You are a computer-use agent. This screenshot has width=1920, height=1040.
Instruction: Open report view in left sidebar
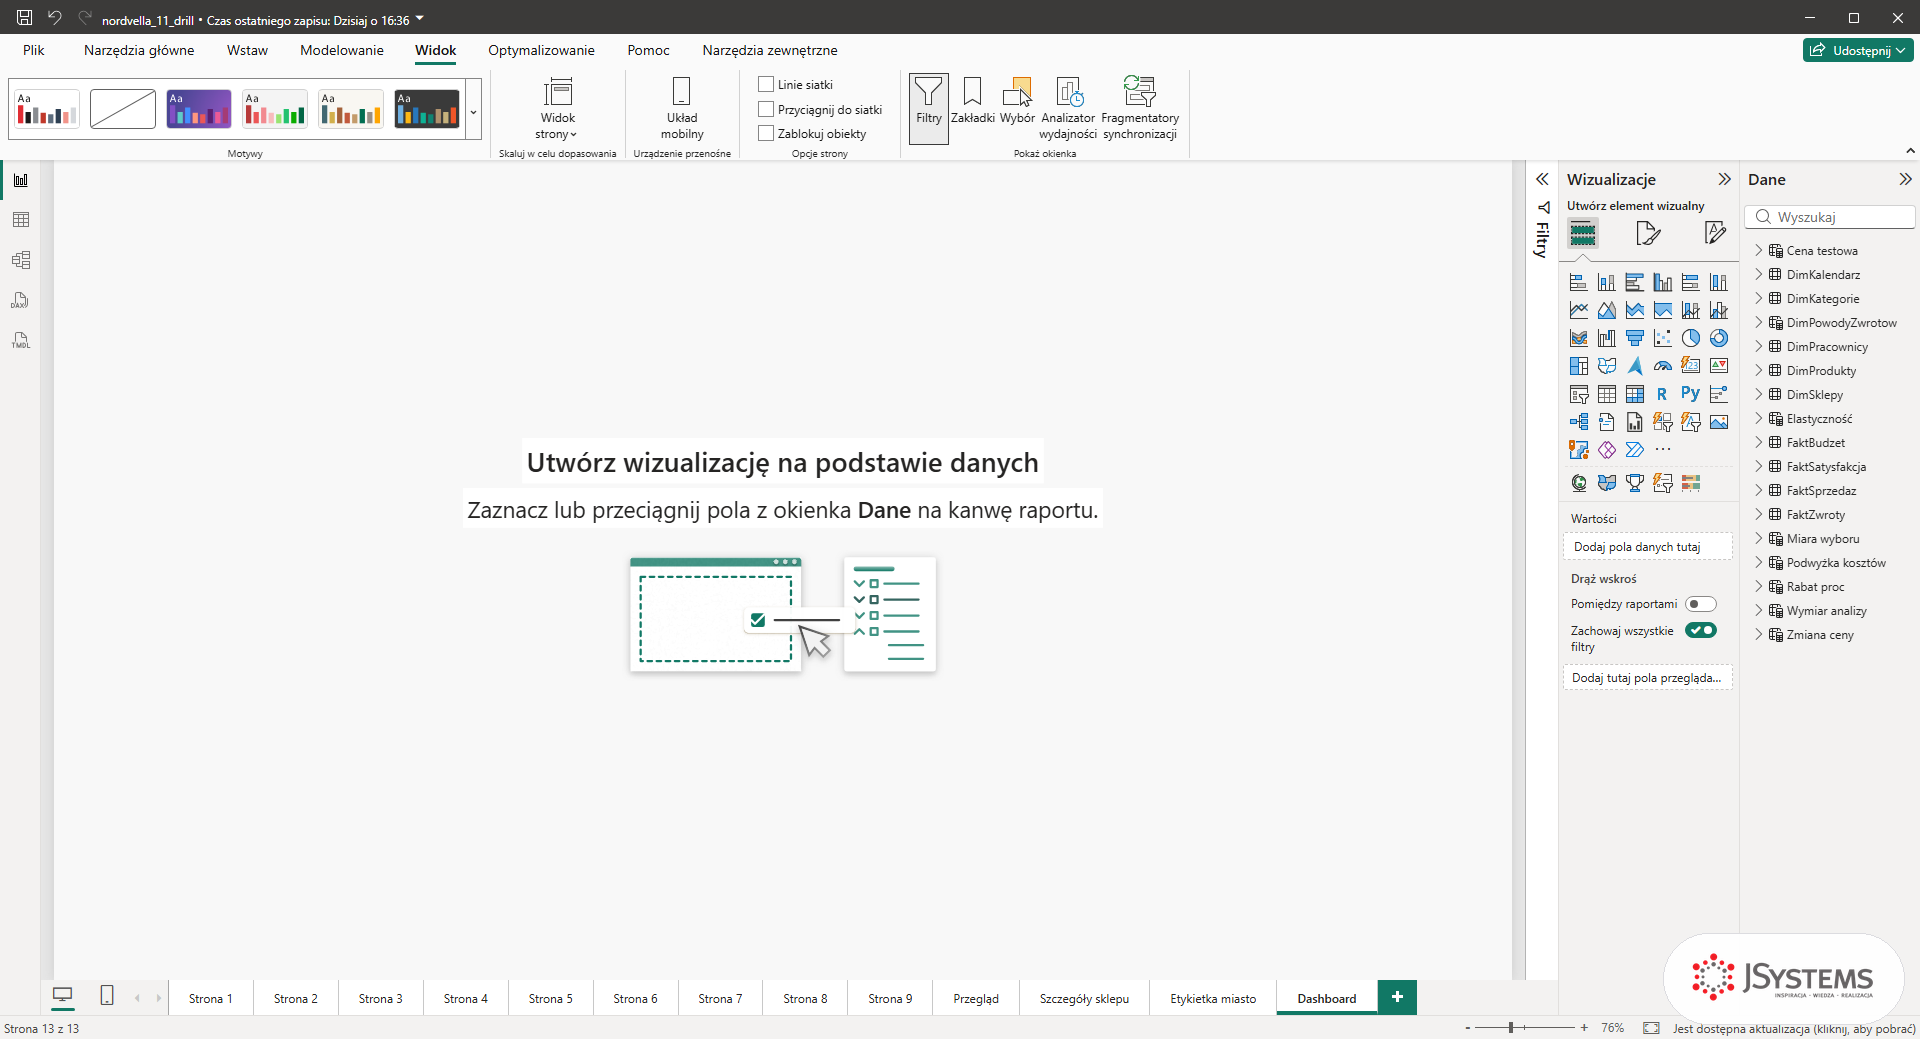click(21, 180)
